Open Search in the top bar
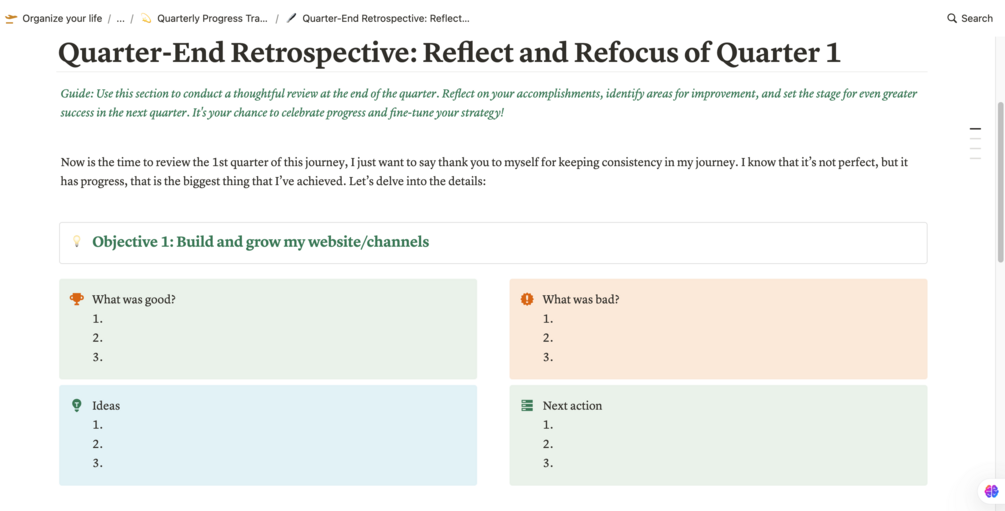 970,18
